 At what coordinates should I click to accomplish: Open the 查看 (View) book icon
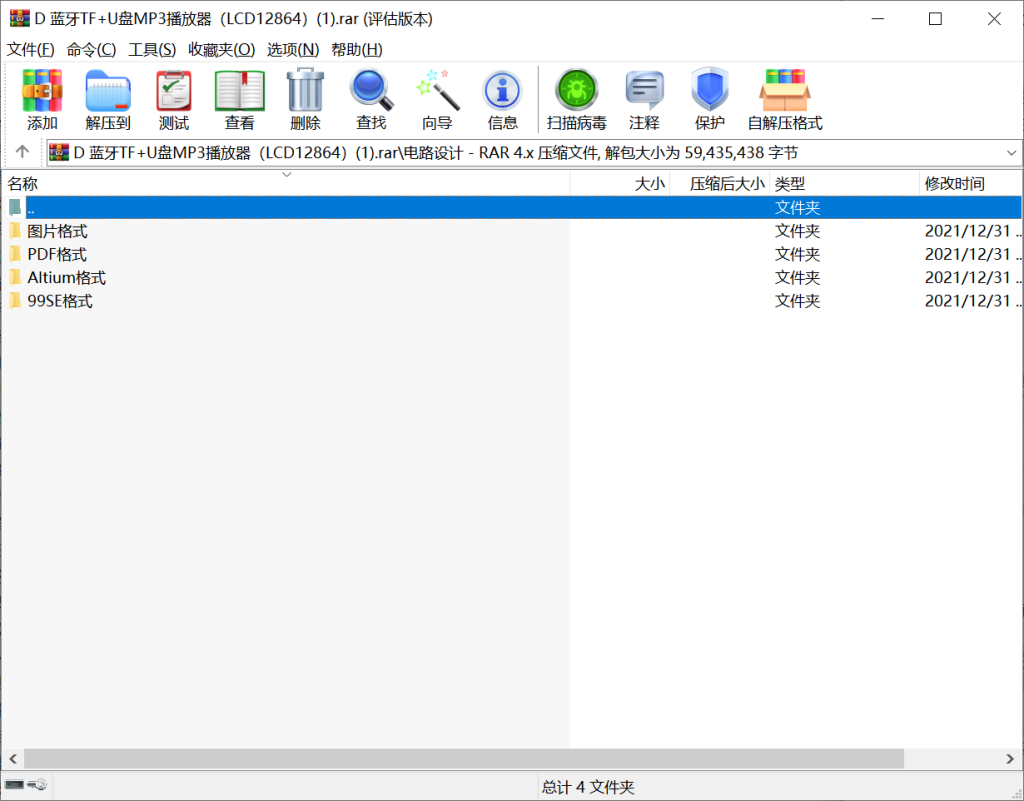point(240,92)
